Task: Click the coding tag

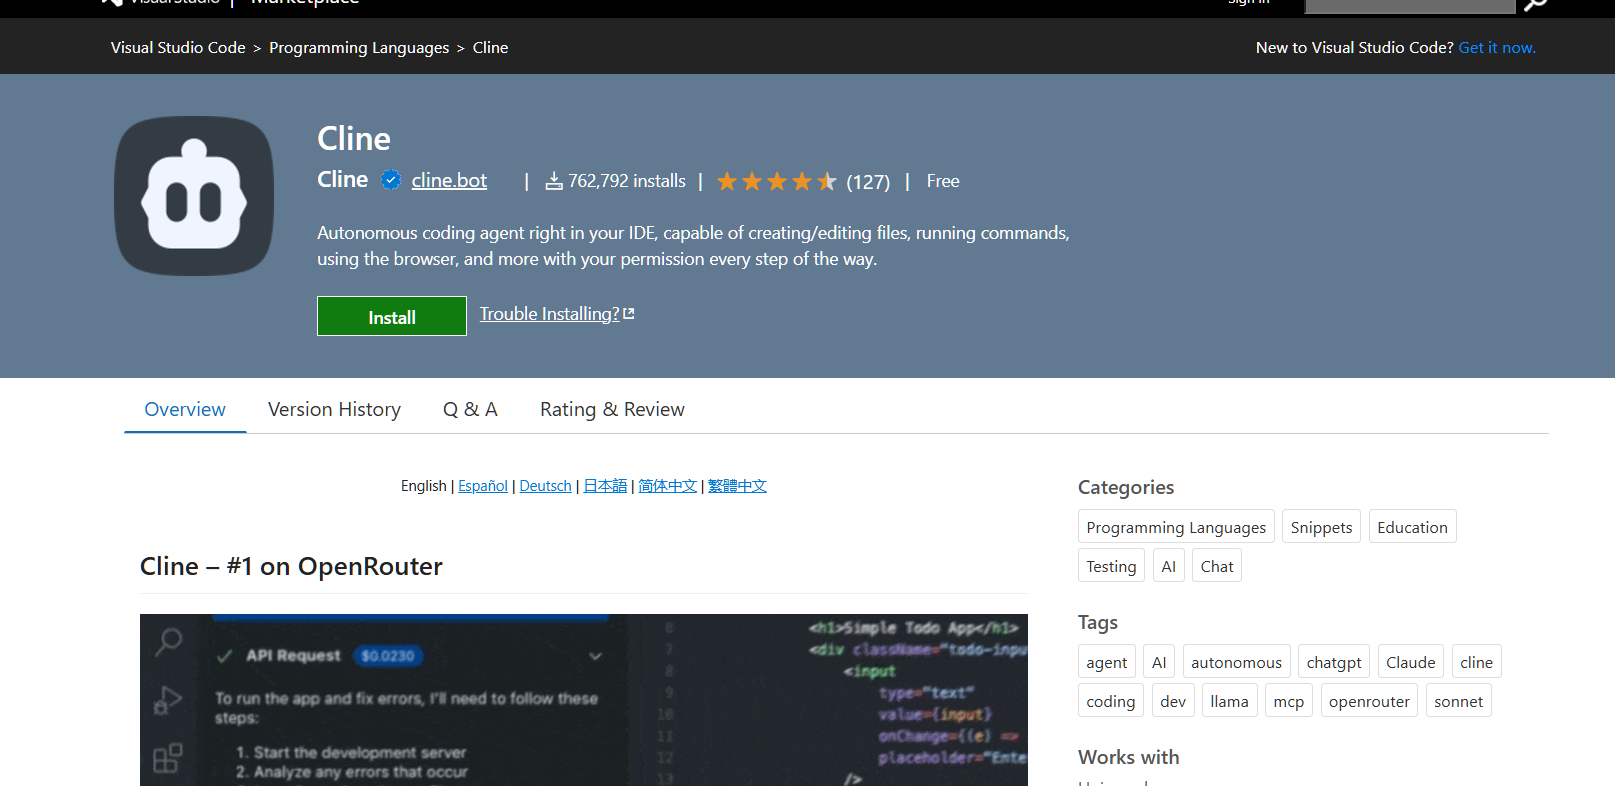Action: click(1110, 701)
